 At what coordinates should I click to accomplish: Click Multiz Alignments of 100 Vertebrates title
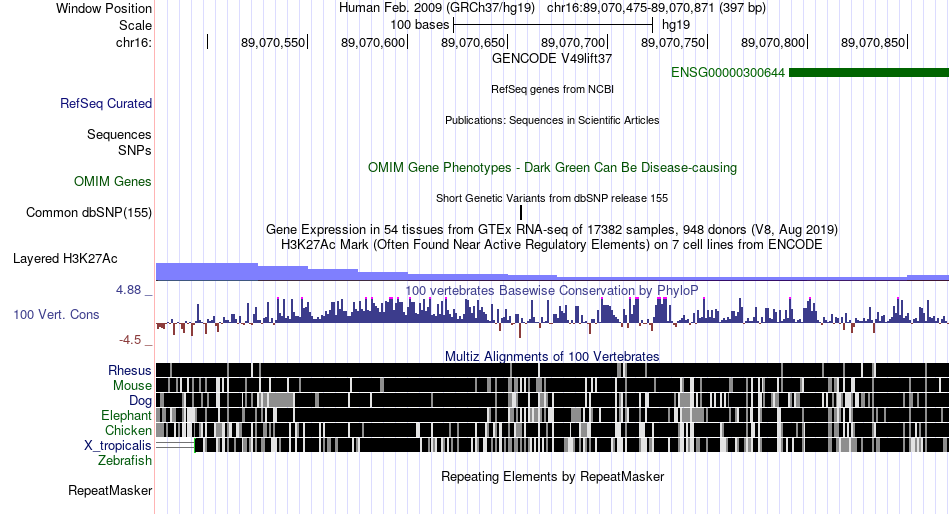[552, 356]
